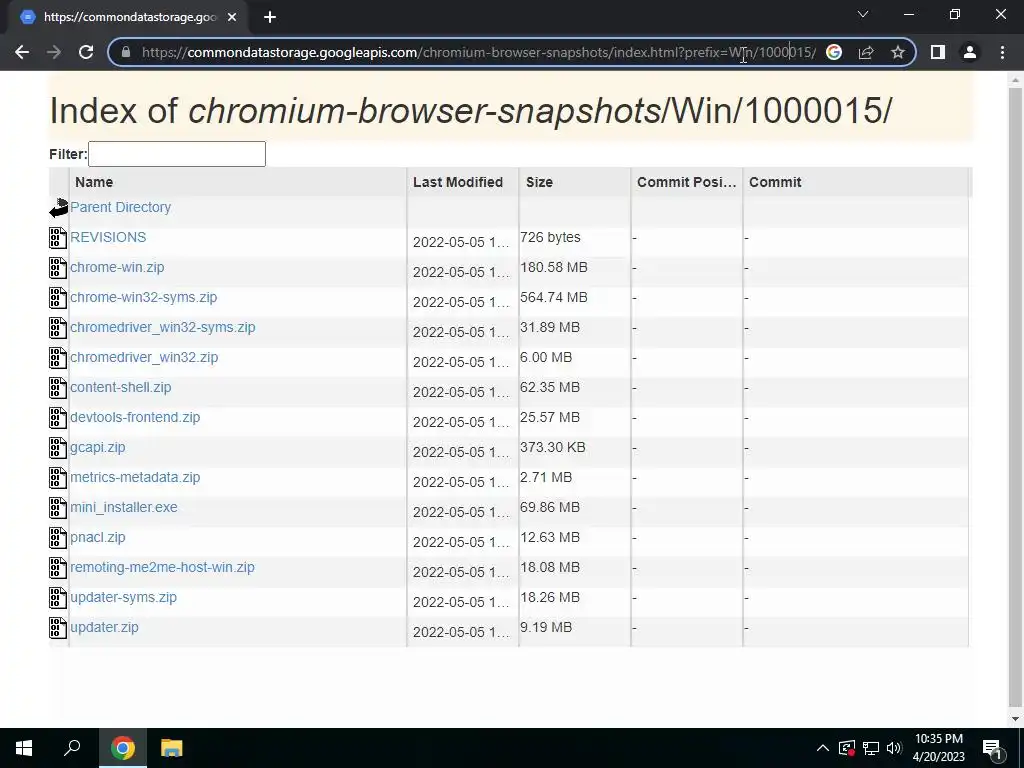
Task: Open the side panel icon
Action: click(938, 52)
